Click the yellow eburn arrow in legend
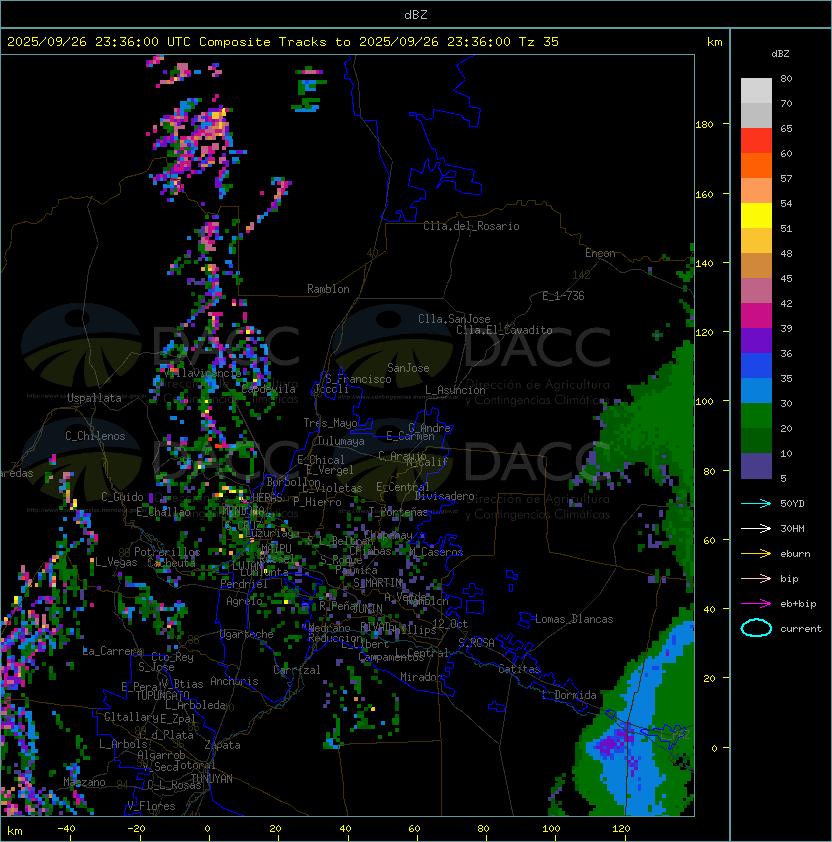832x842 pixels. click(x=756, y=554)
